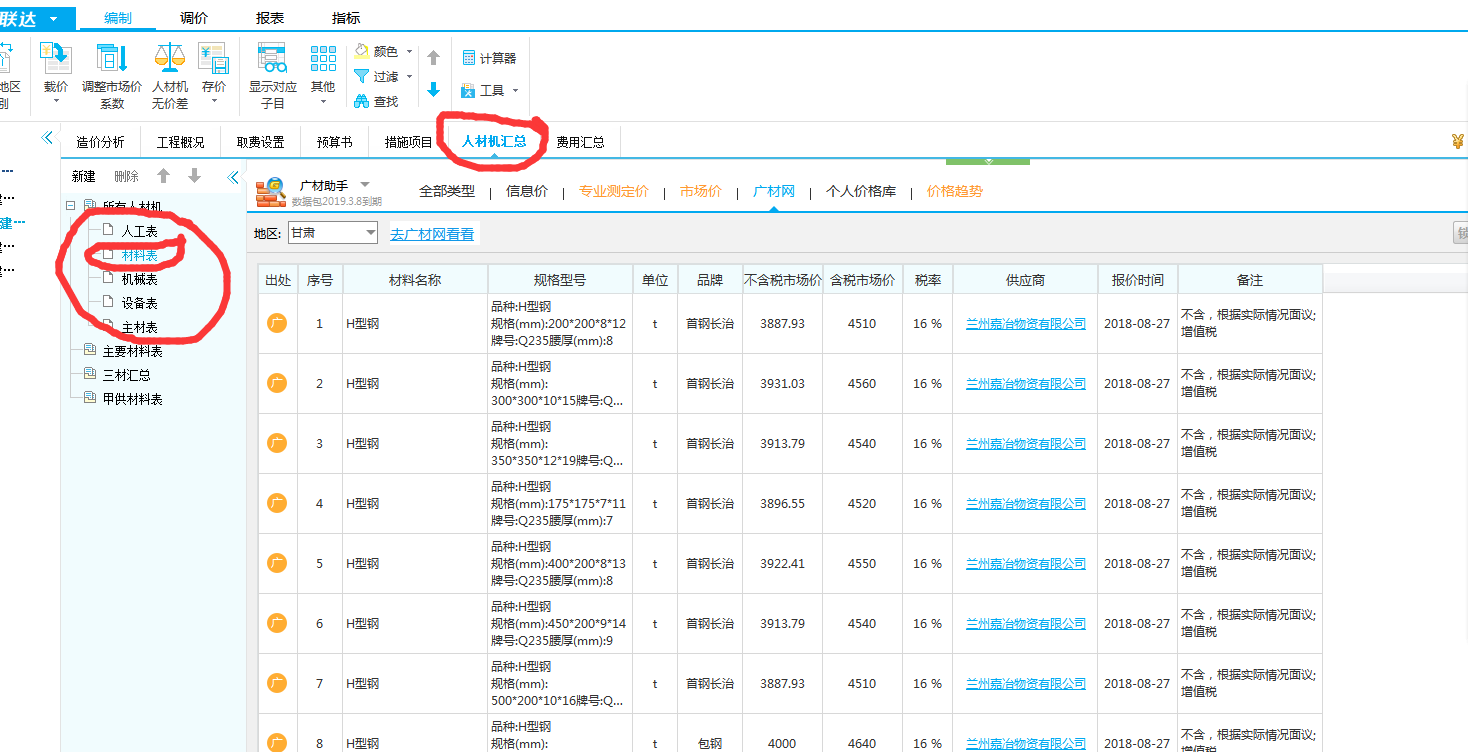Click the orange 广 icon in row 5
1468x752 pixels.
point(277,563)
